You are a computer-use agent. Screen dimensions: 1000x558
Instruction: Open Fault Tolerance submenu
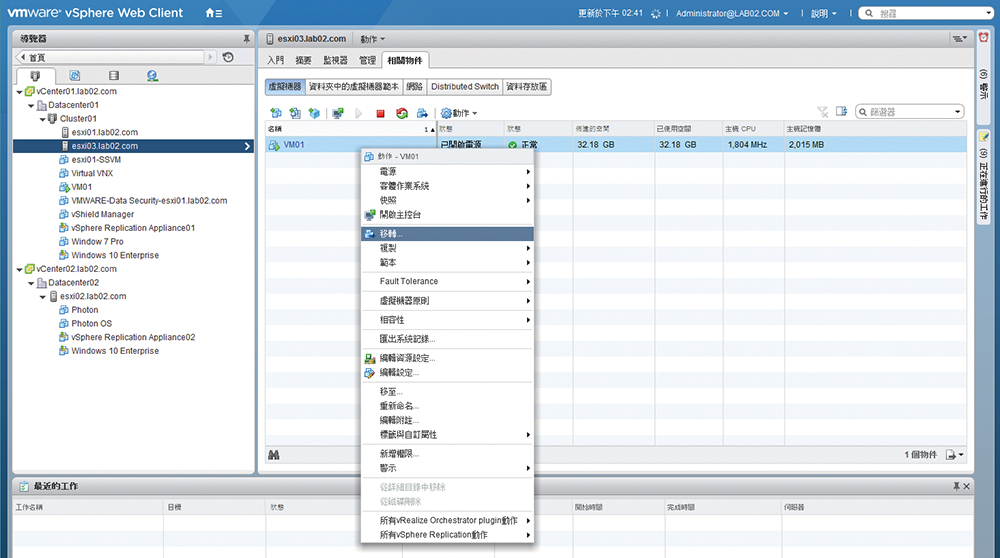pyautogui.click(x=447, y=281)
